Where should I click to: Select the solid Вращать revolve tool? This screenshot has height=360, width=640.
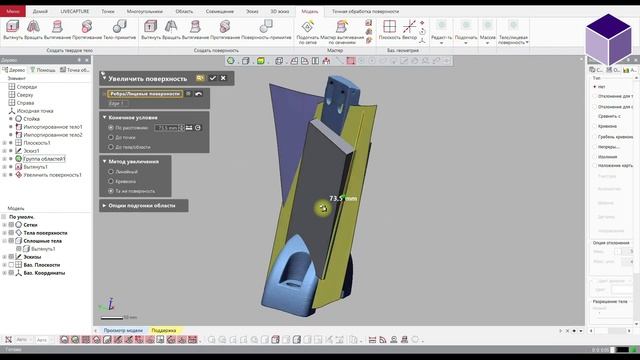tap(33, 30)
